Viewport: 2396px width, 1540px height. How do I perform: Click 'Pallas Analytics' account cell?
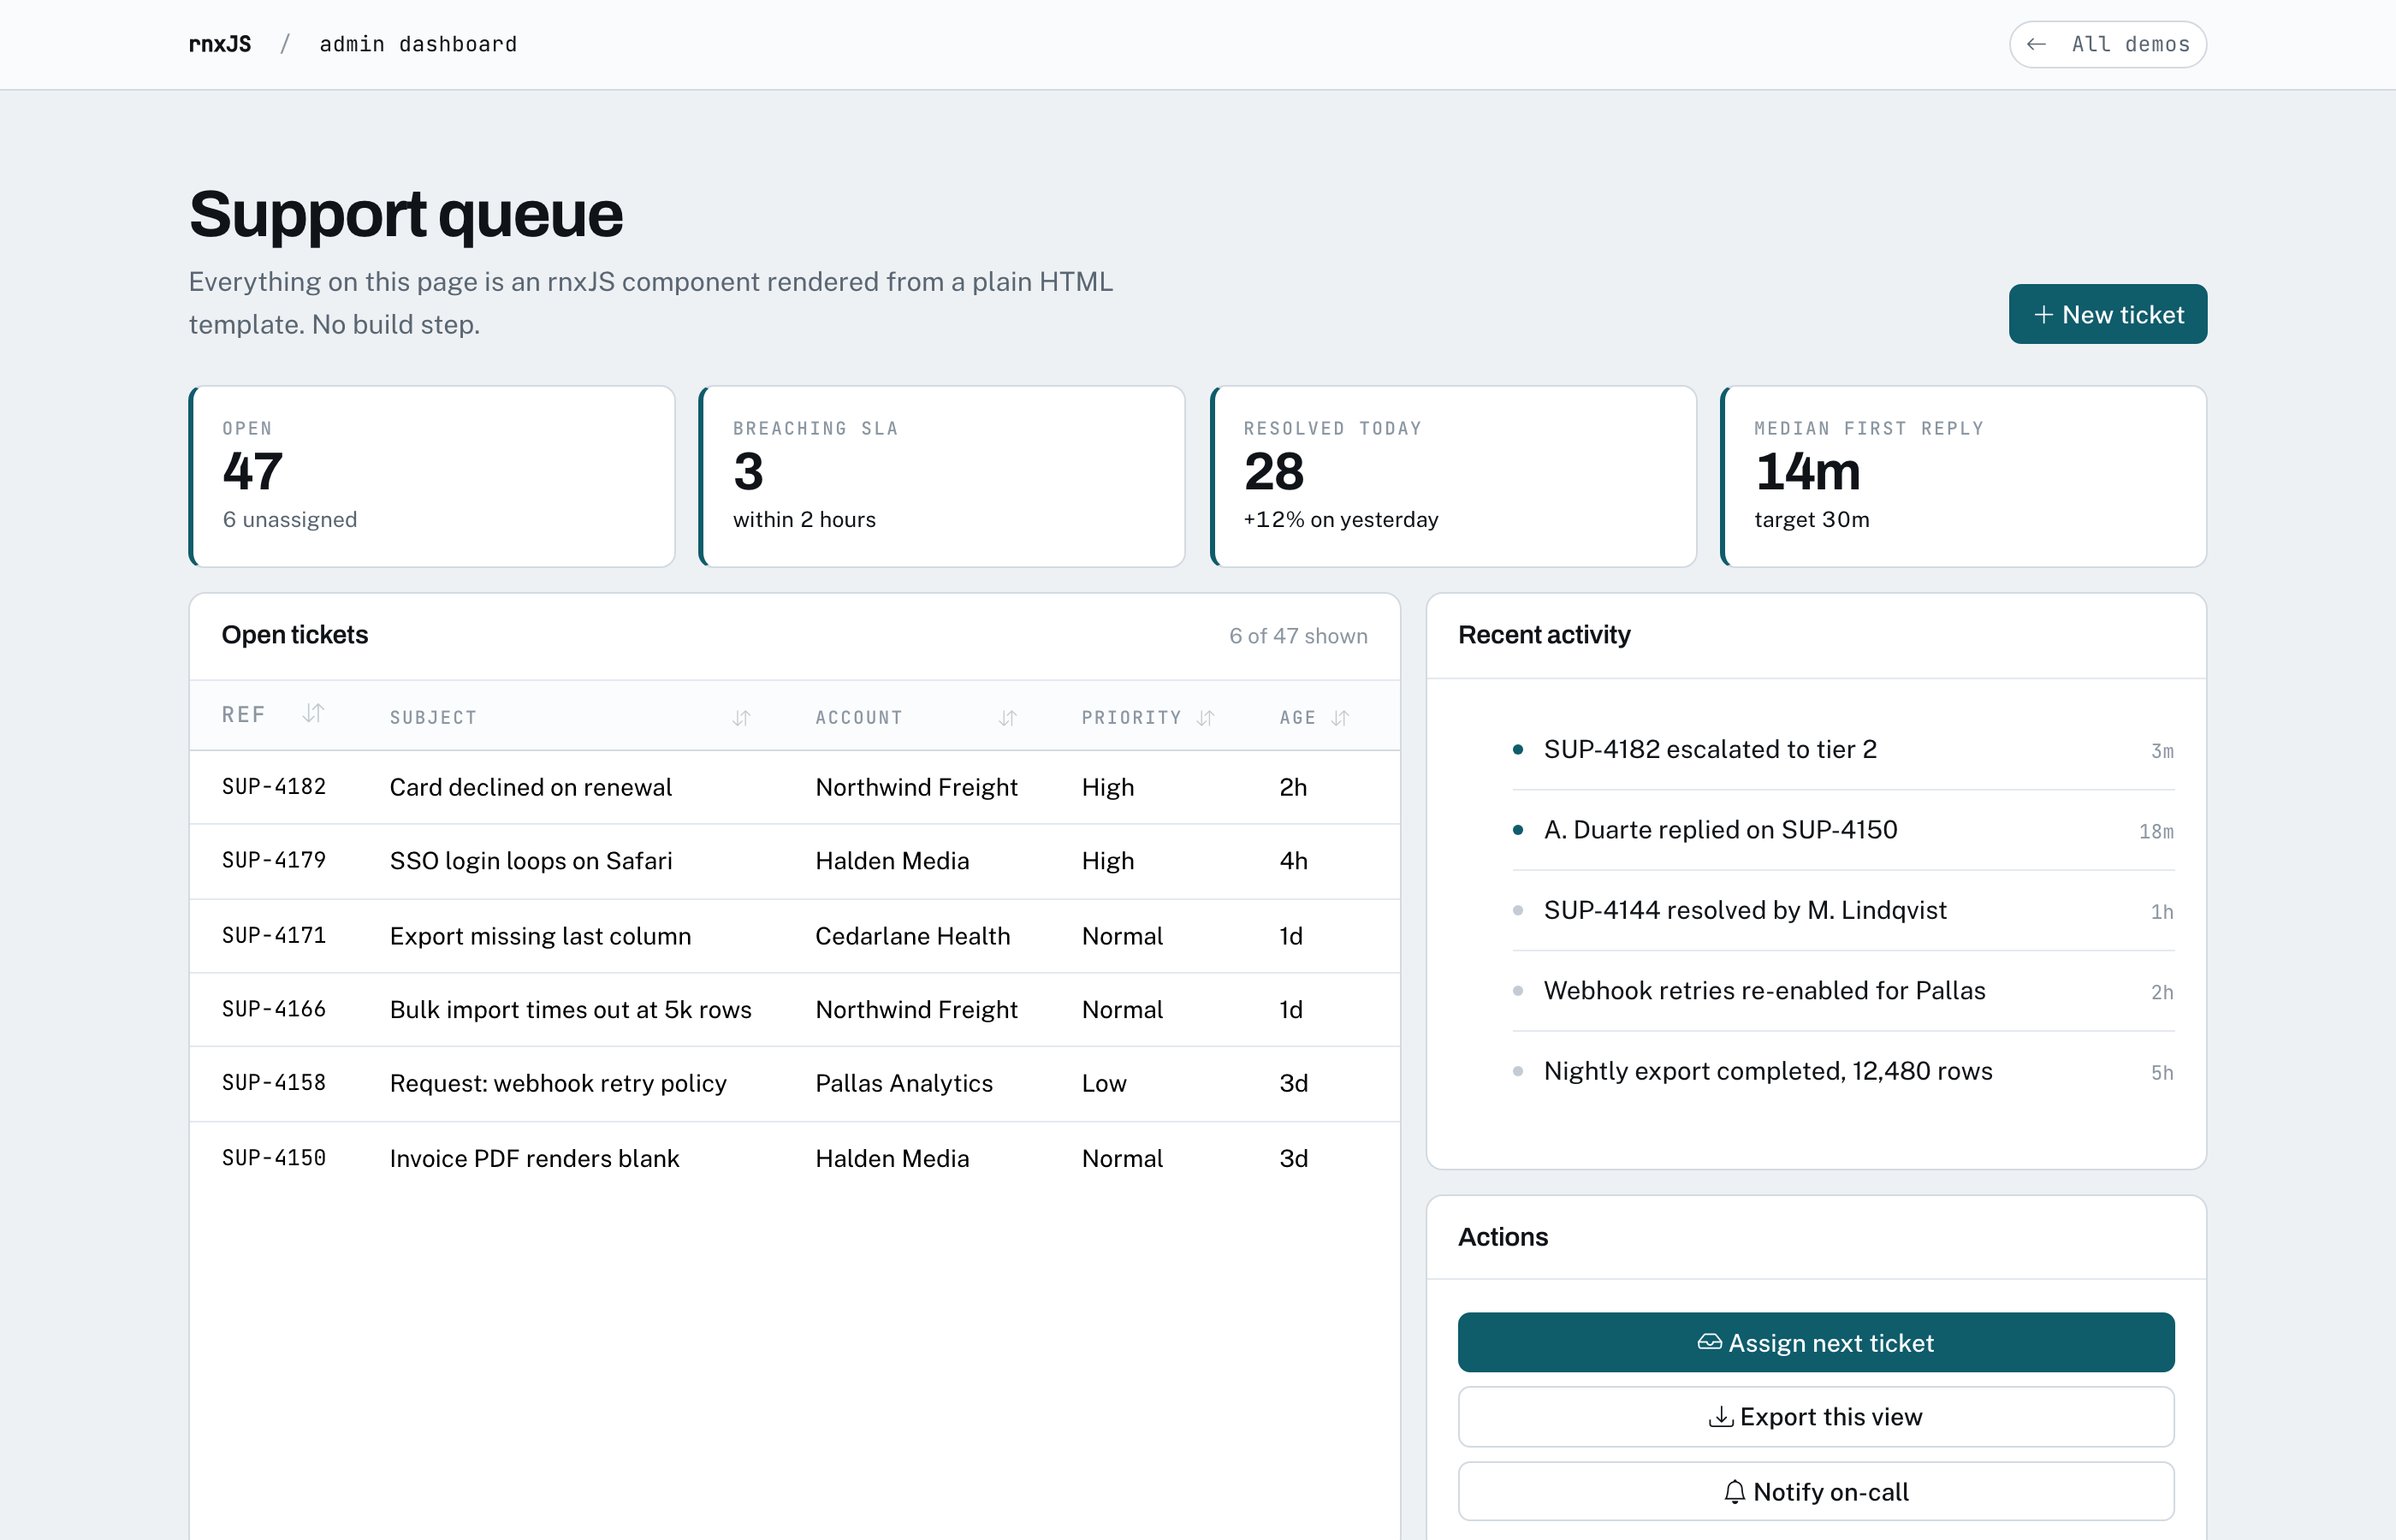[x=904, y=1083]
